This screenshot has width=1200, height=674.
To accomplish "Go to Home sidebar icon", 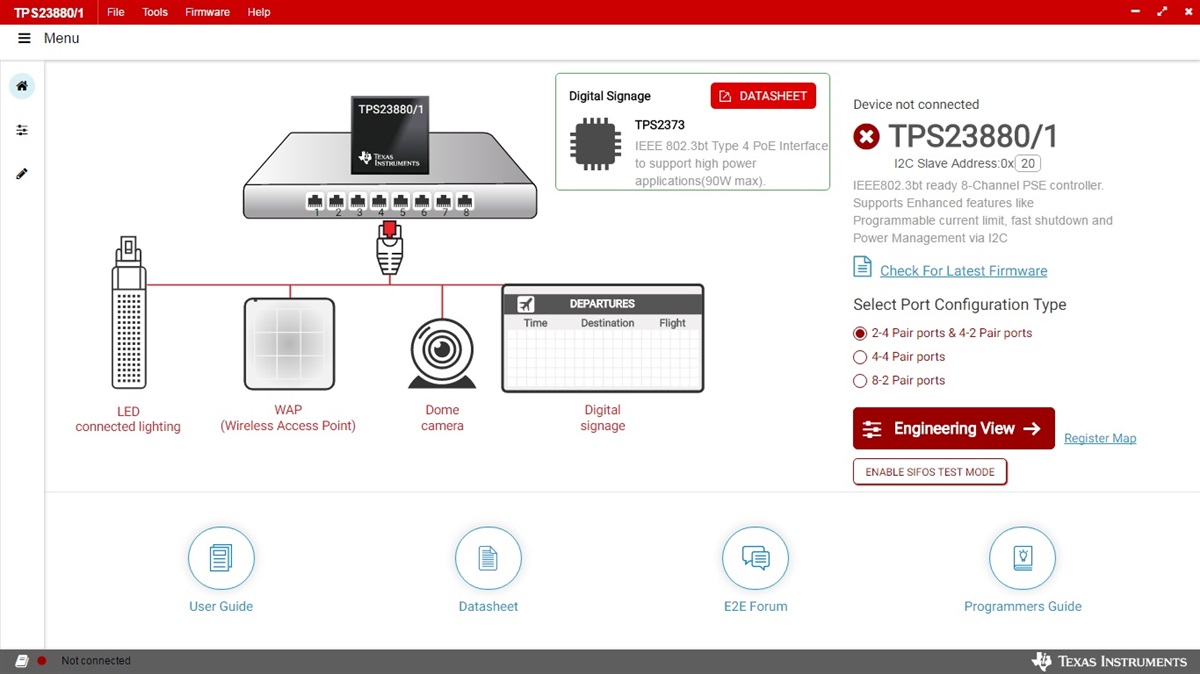I will [22, 86].
